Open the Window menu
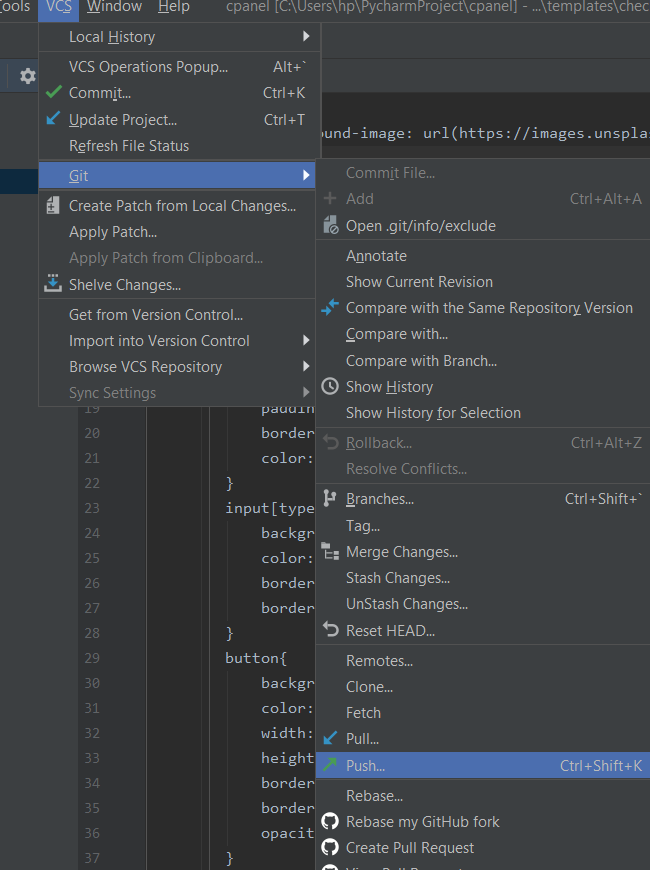650x870 pixels. [x=114, y=7]
